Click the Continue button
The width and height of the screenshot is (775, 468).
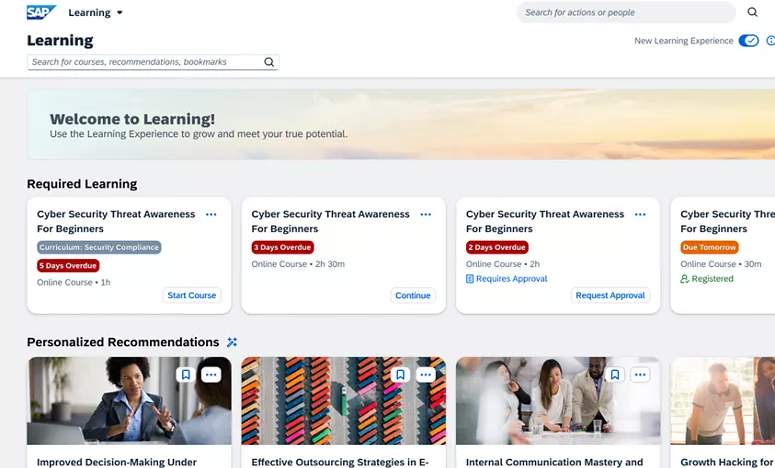(x=413, y=295)
